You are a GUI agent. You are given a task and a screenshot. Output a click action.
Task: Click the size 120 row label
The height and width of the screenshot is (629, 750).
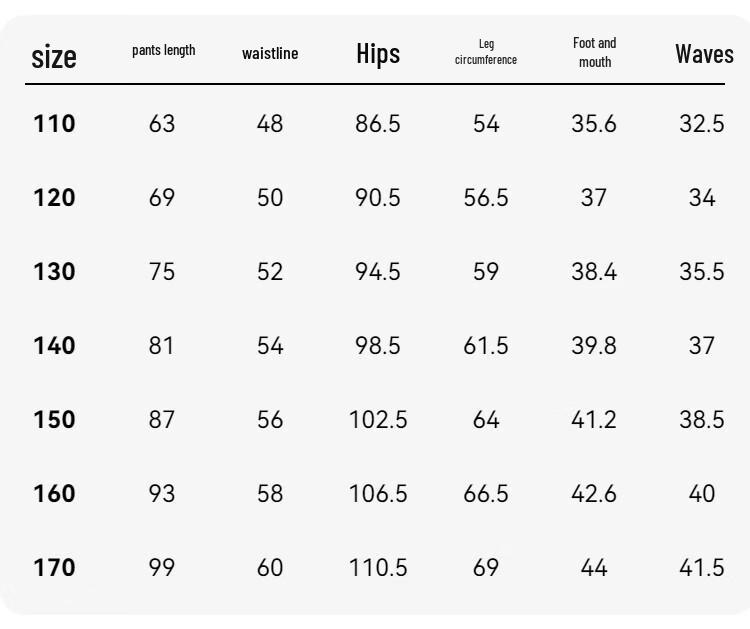54,198
